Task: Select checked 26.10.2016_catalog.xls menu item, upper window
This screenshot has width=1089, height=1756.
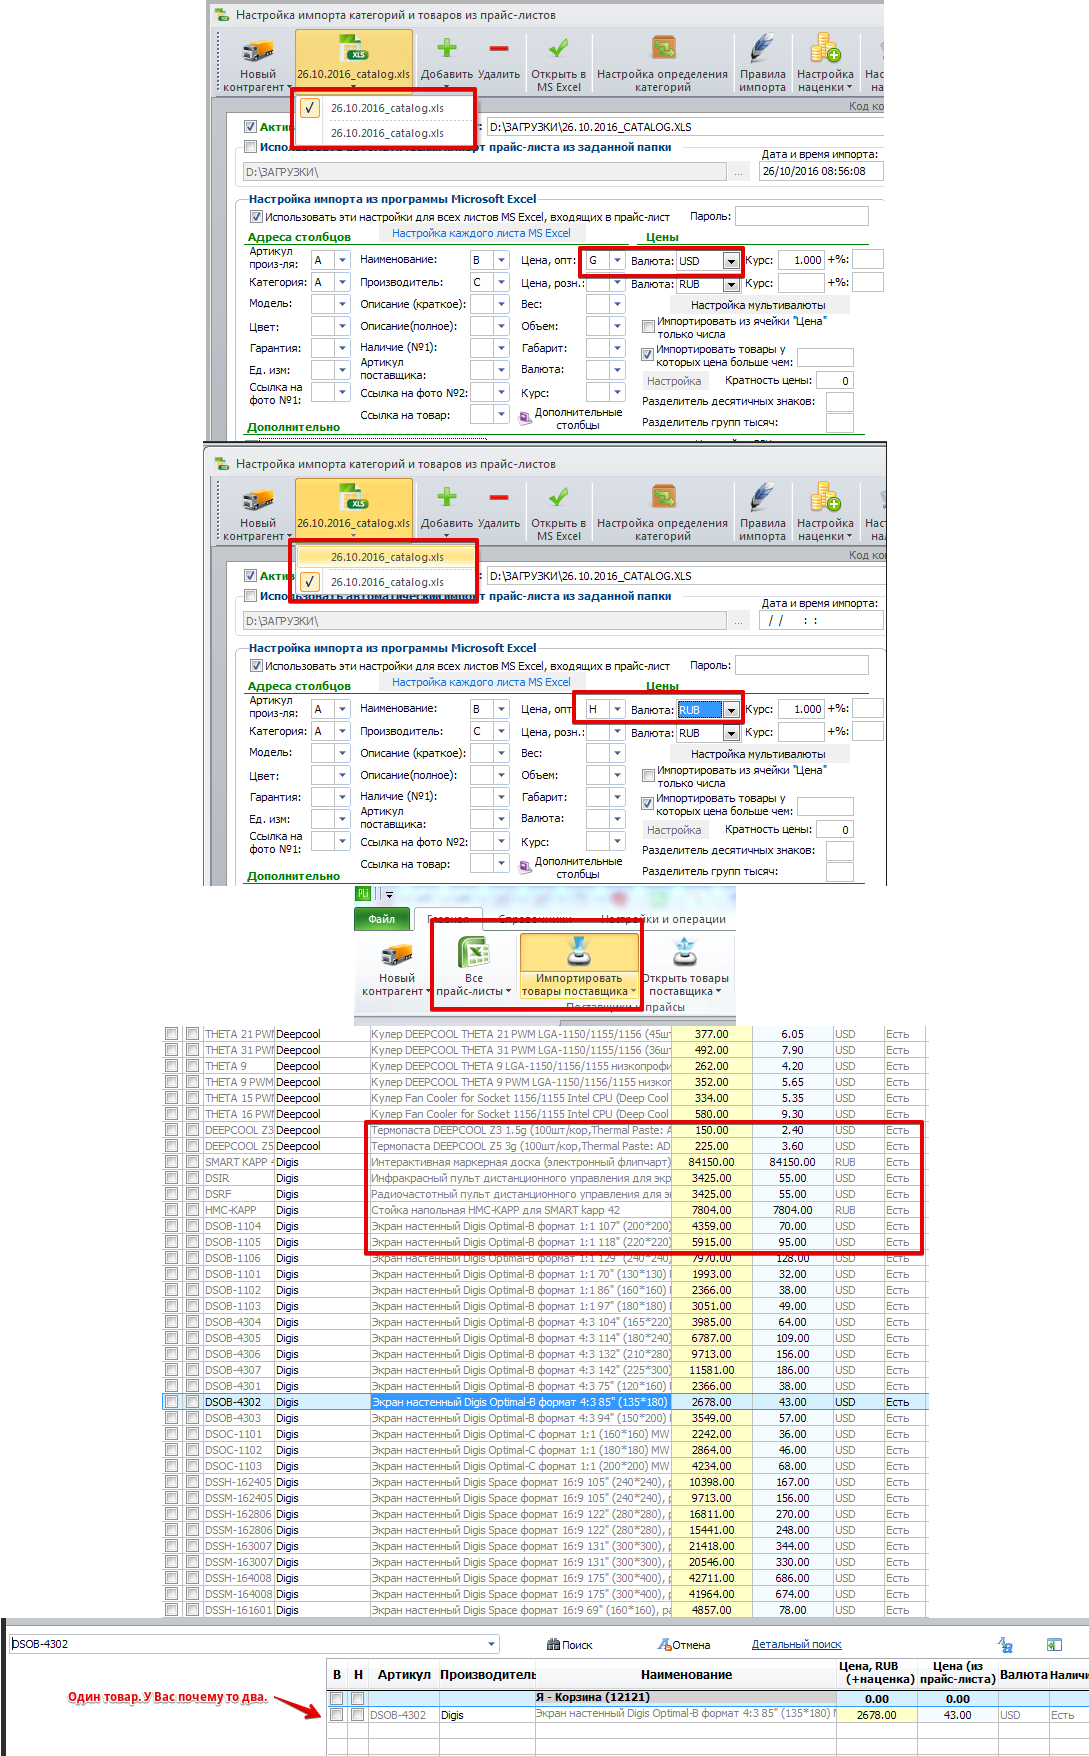Action: point(386,108)
